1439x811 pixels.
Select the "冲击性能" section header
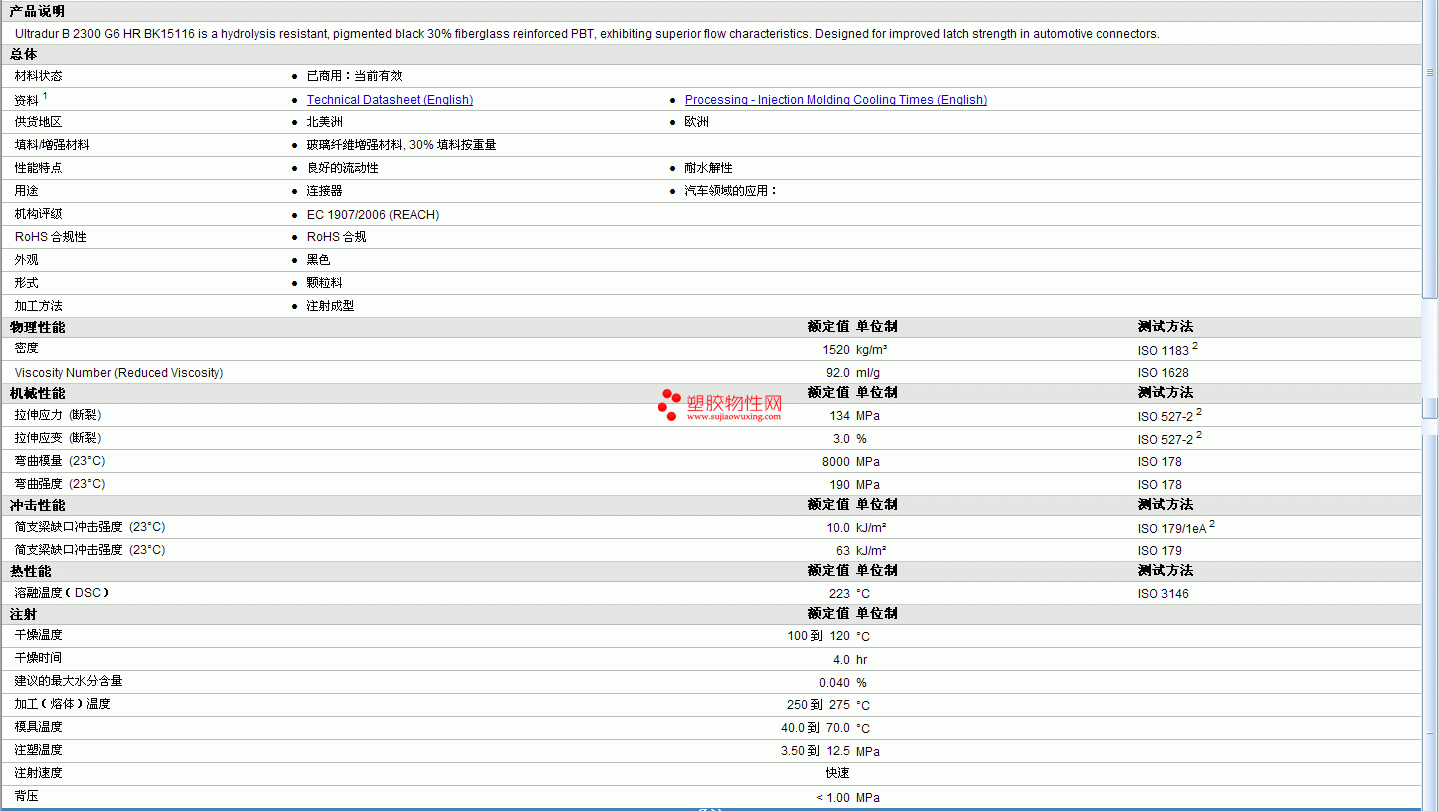(37, 505)
